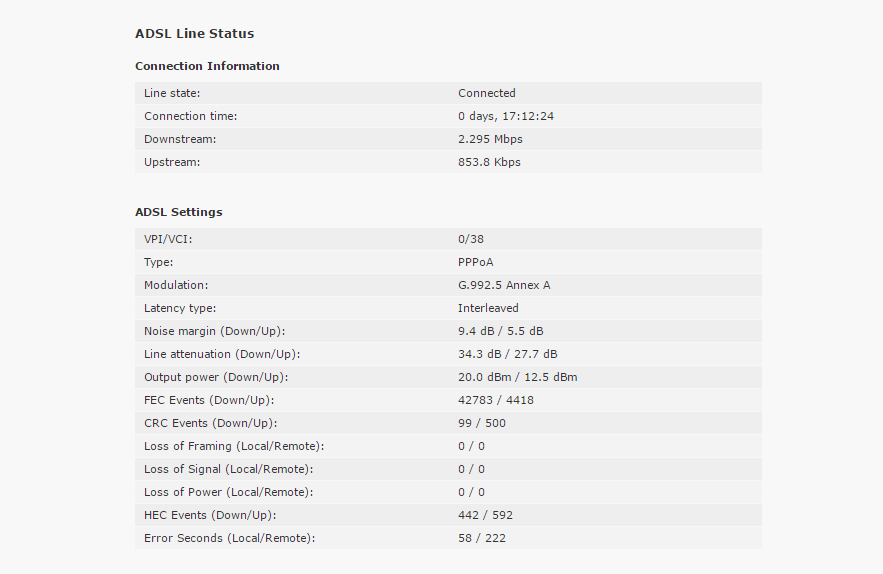Viewport: 883px width, 574px height.
Task: Select the Loss of Framing (Local/Remote) row label
Action: [x=234, y=447]
